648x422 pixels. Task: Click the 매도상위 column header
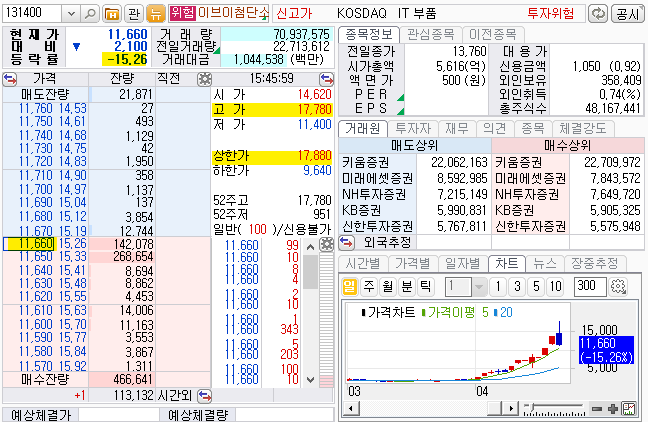415,145
